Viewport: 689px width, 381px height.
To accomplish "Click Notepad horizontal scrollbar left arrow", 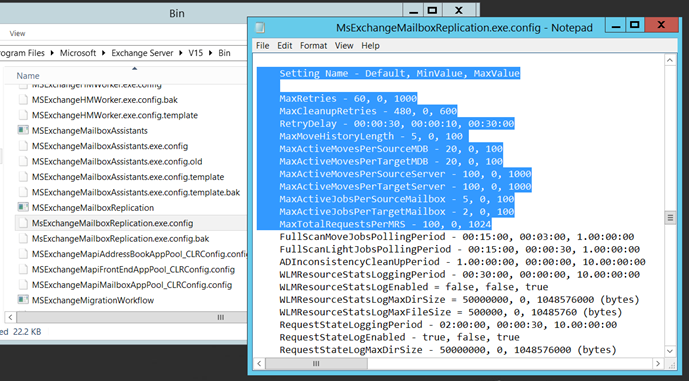I will point(259,363).
